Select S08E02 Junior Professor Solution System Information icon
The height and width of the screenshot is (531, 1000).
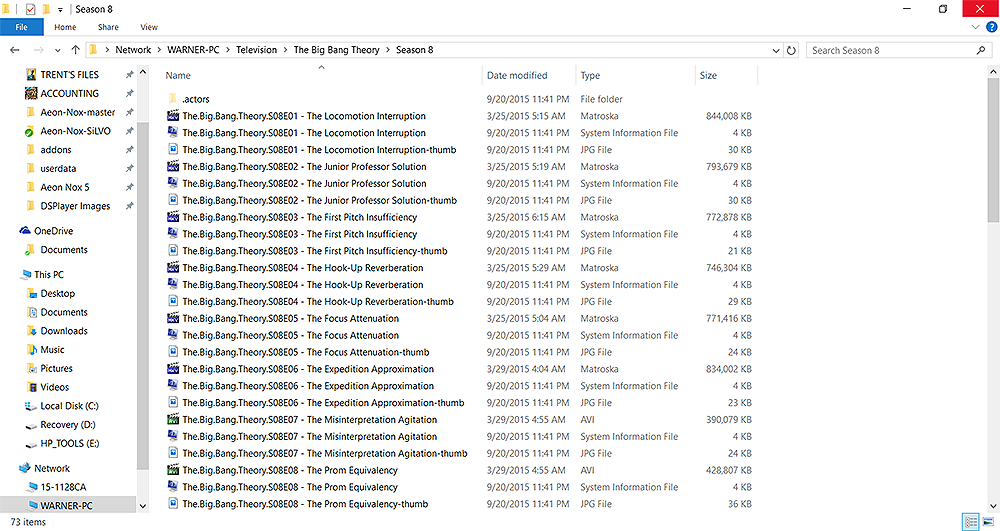173,184
